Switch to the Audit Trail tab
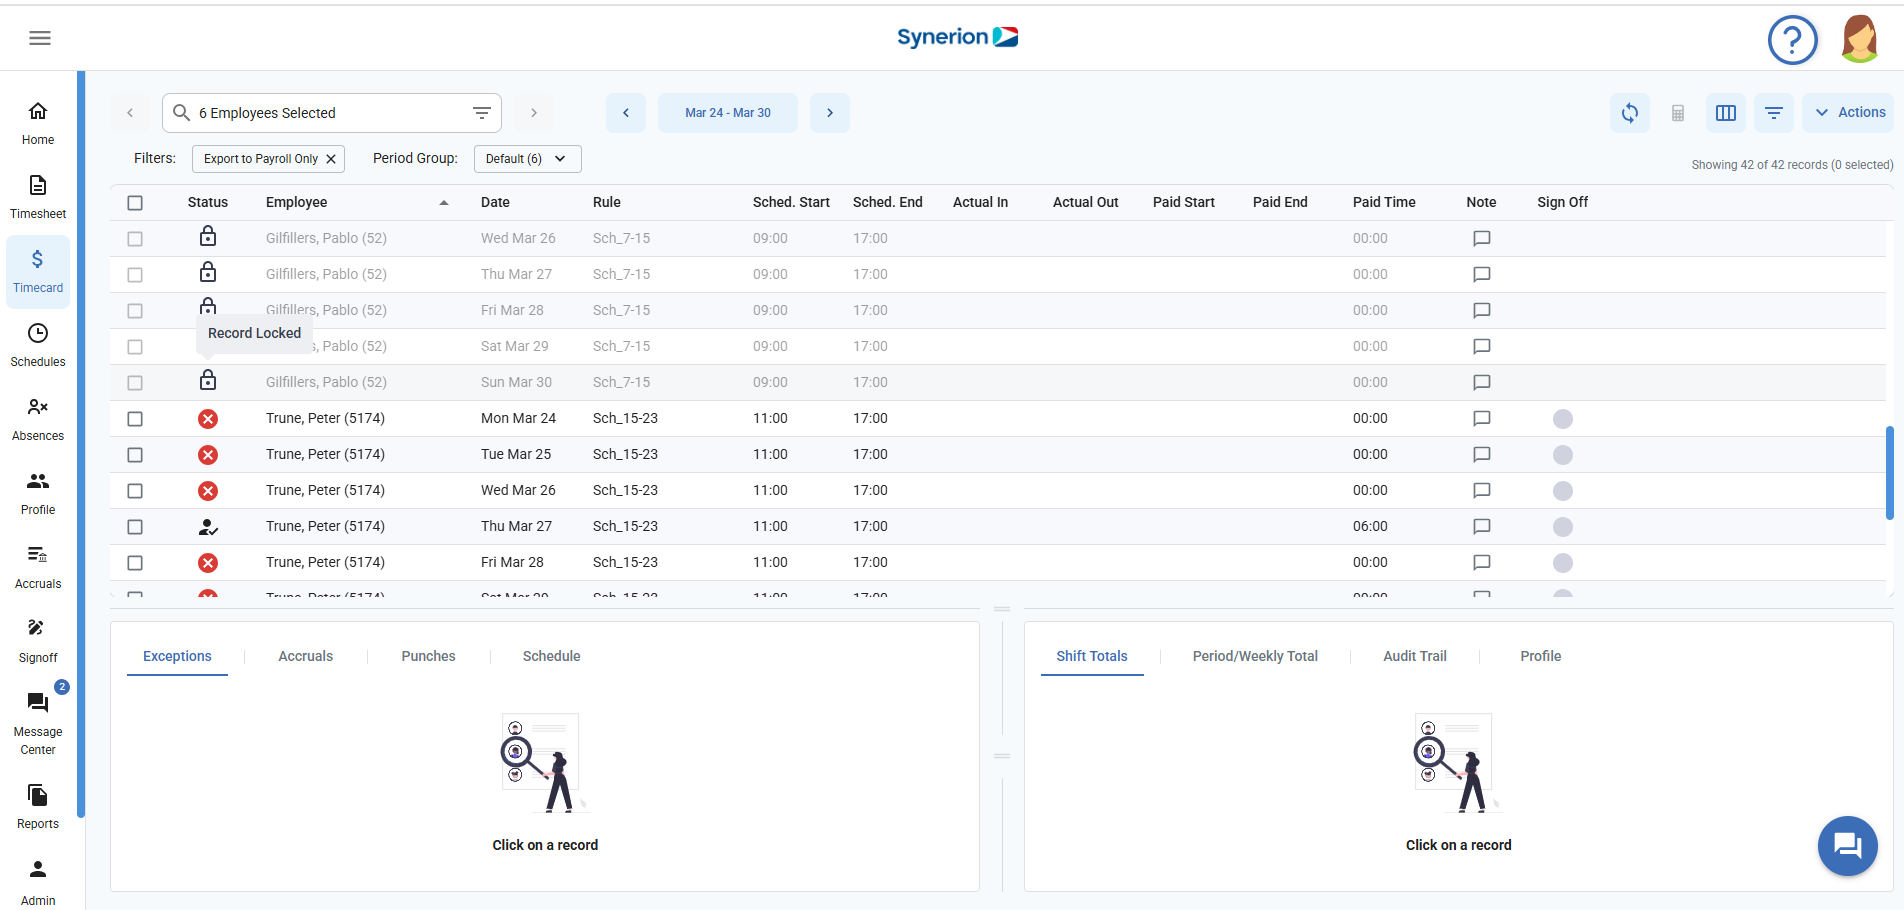Image resolution: width=1904 pixels, height=910 pixels. (1414, 656)
